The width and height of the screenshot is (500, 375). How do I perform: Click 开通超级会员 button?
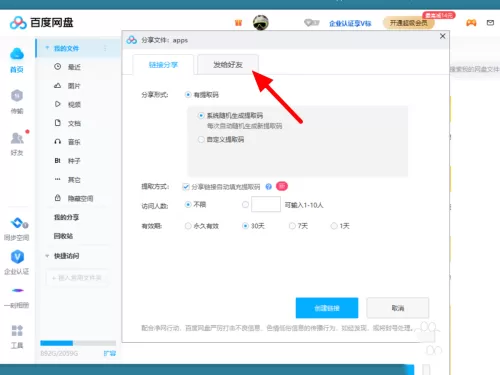[x=409, y=23]
